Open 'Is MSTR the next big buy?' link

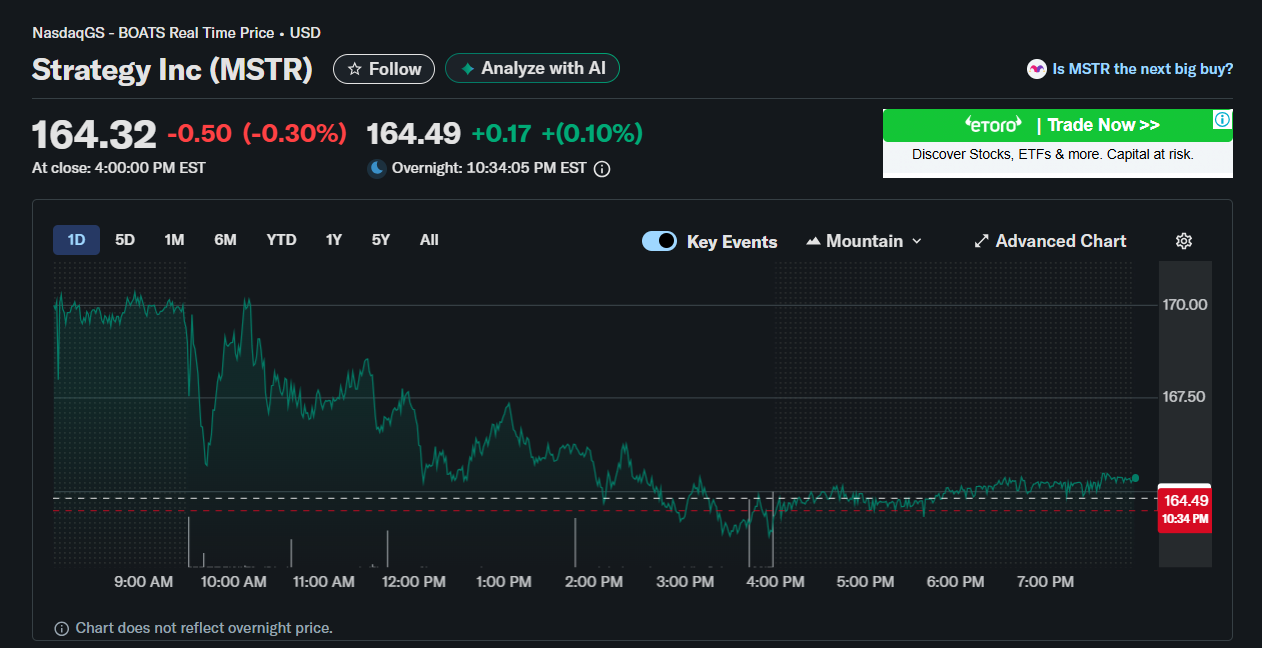pos(1142,69)
